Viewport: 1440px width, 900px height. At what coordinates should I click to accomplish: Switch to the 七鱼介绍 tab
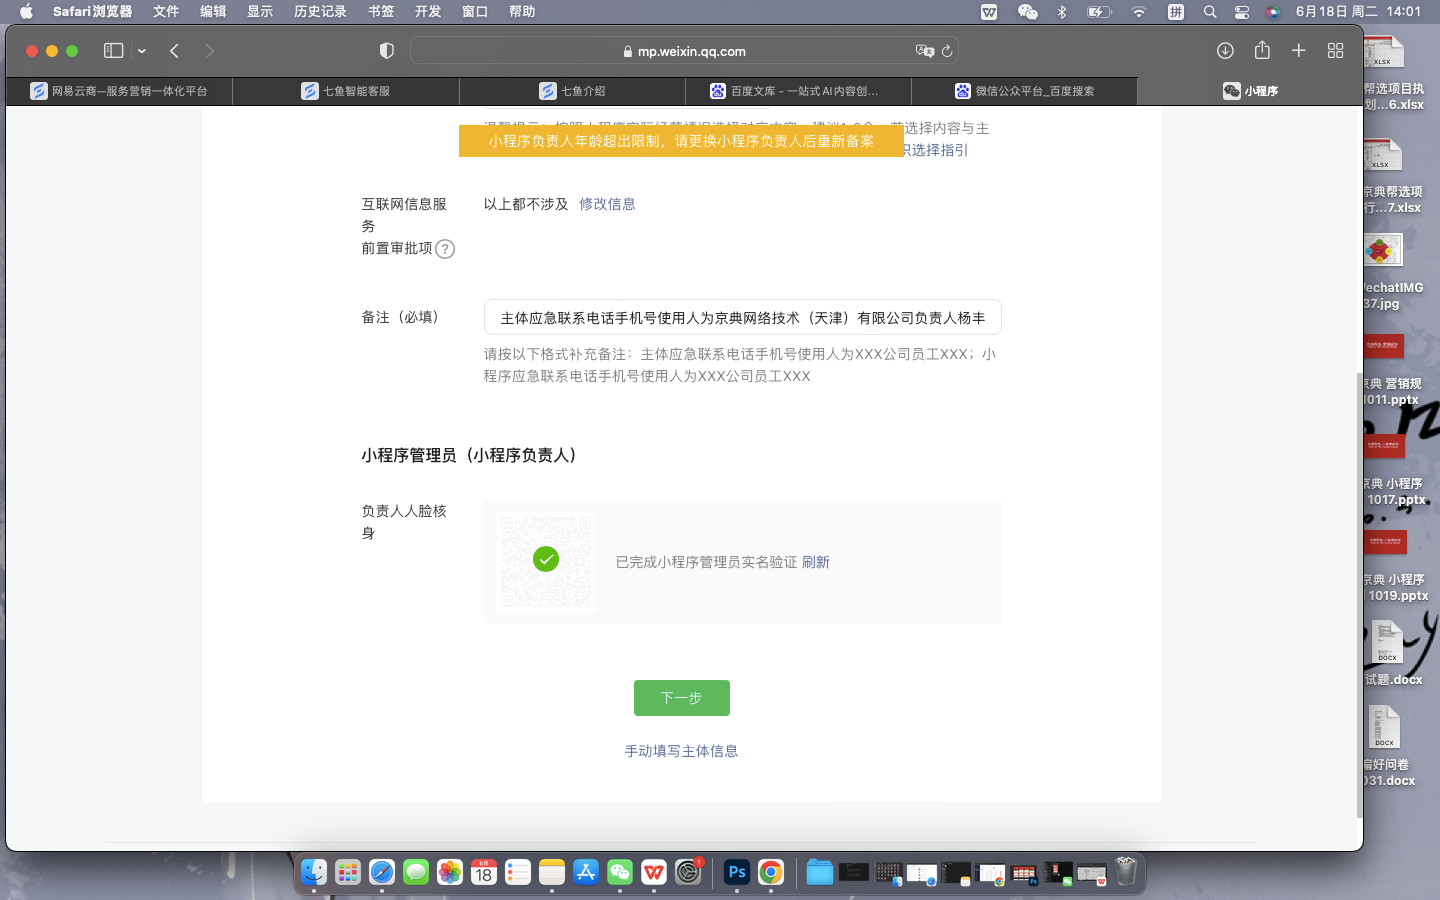coord(572,91)
